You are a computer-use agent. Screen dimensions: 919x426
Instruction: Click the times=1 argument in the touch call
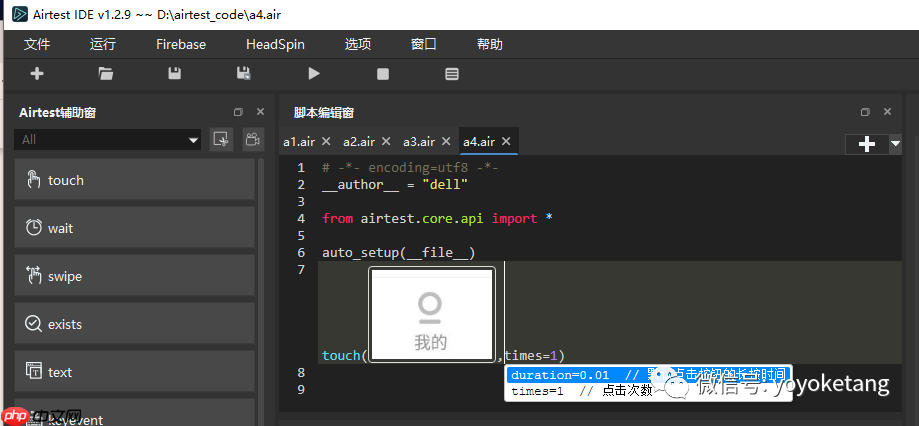[531, 356]
